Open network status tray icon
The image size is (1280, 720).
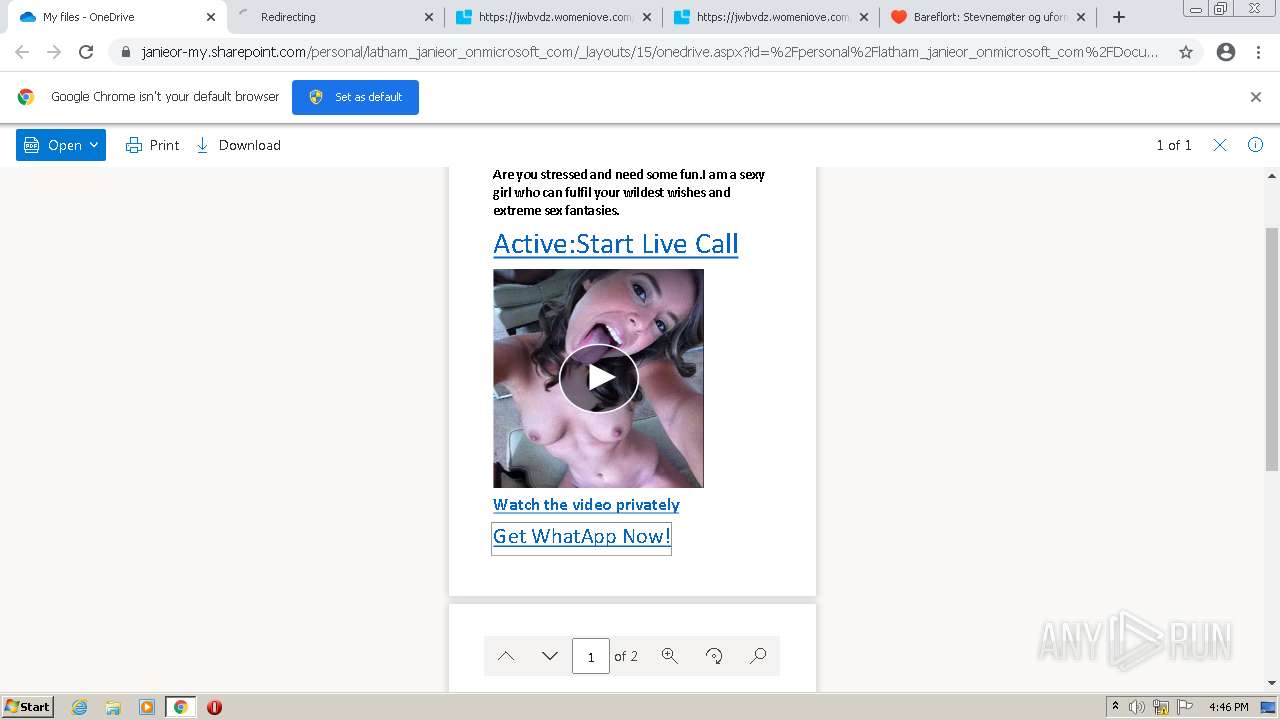click(x=1161, y=707)
